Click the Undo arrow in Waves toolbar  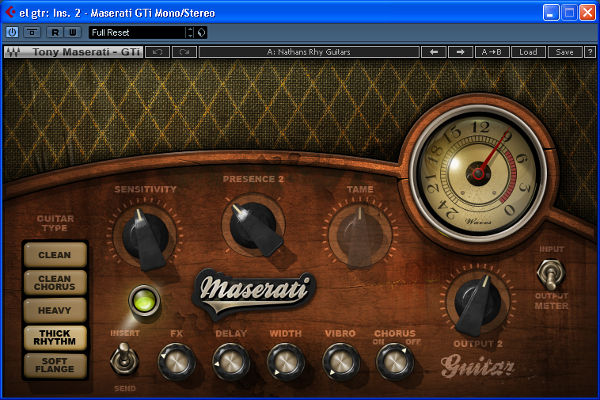(158, 52)
